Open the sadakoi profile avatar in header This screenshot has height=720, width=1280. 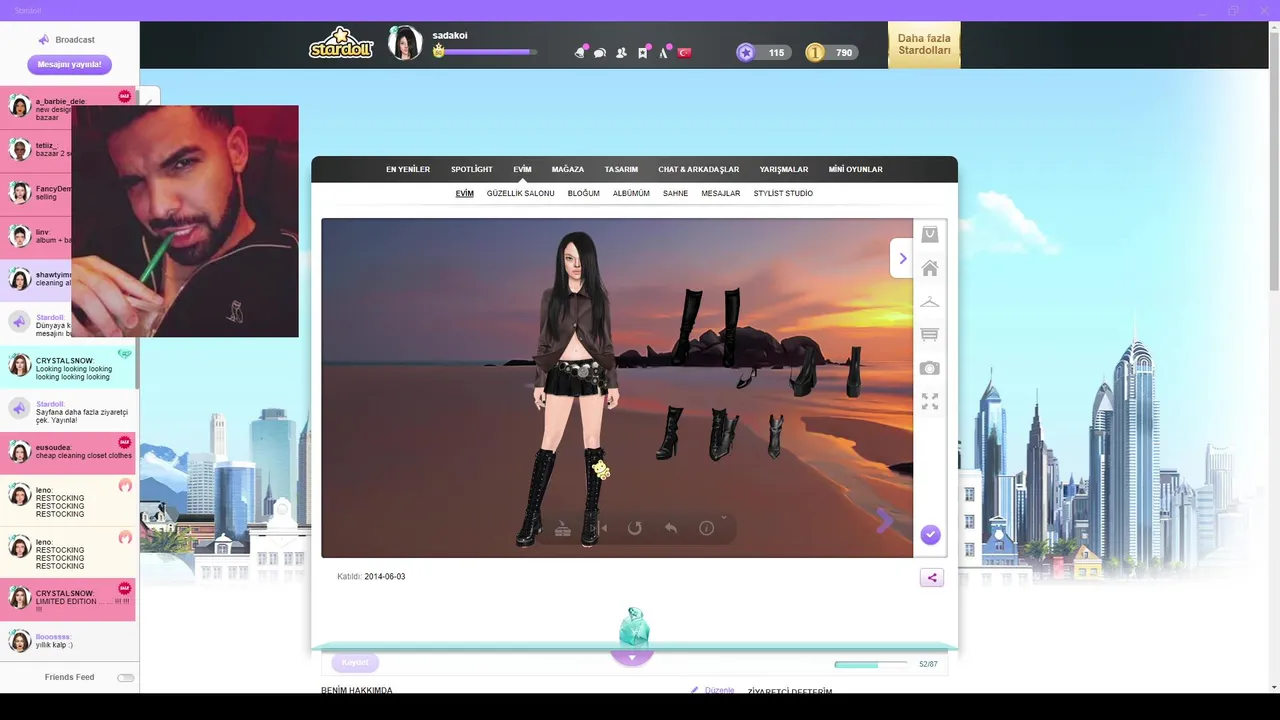(405, 43)
